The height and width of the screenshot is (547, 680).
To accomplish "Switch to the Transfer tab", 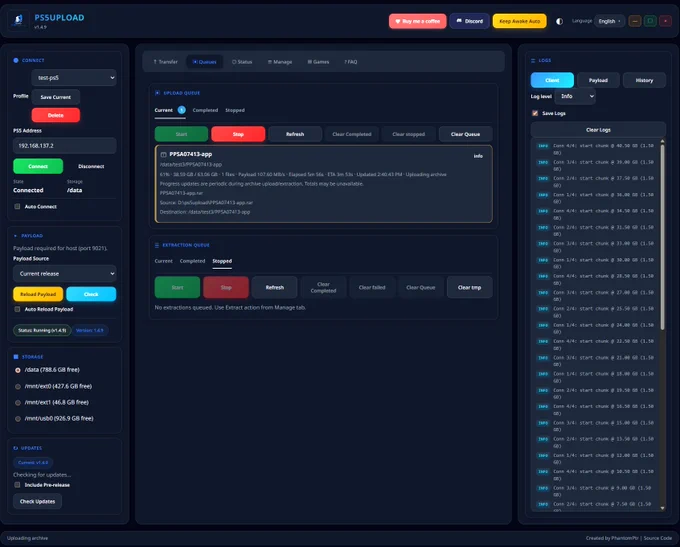I will point(165,62).
